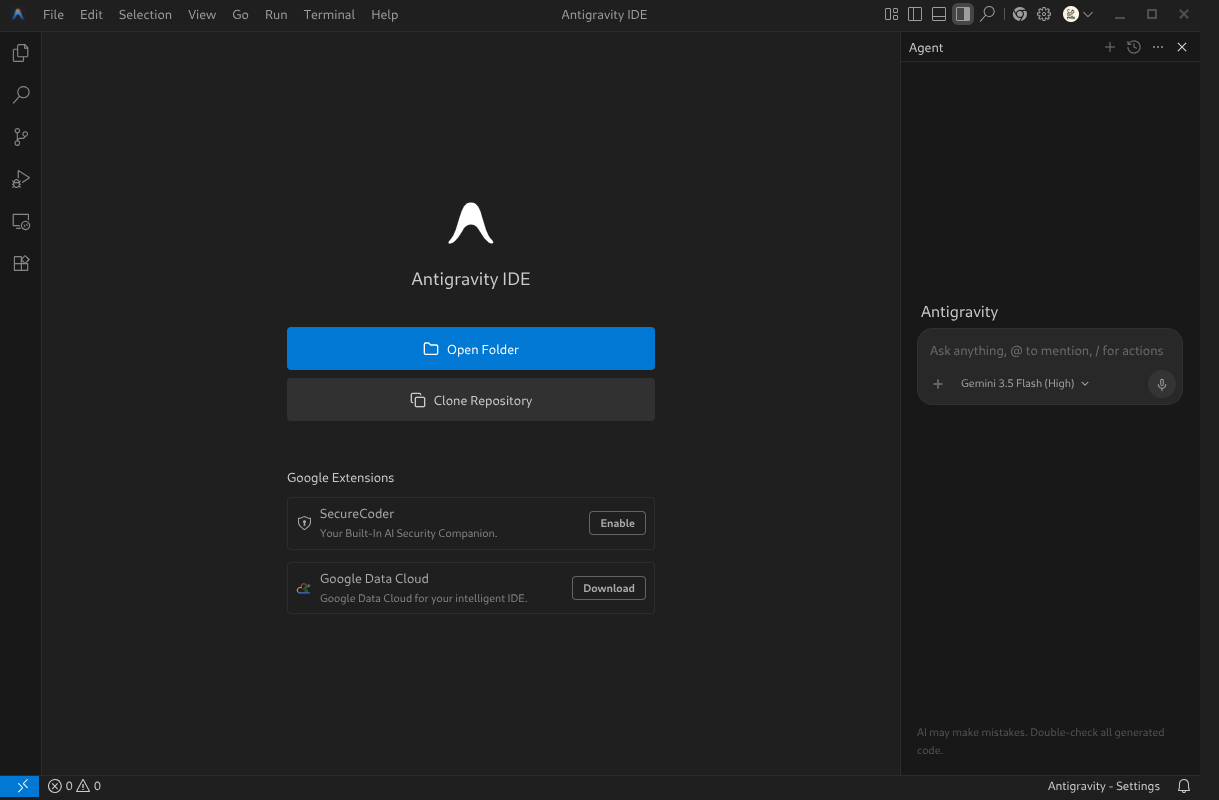Open a remote window from the status bar
The width and height of the screenshot is (1219, 800).
point(20,786)
